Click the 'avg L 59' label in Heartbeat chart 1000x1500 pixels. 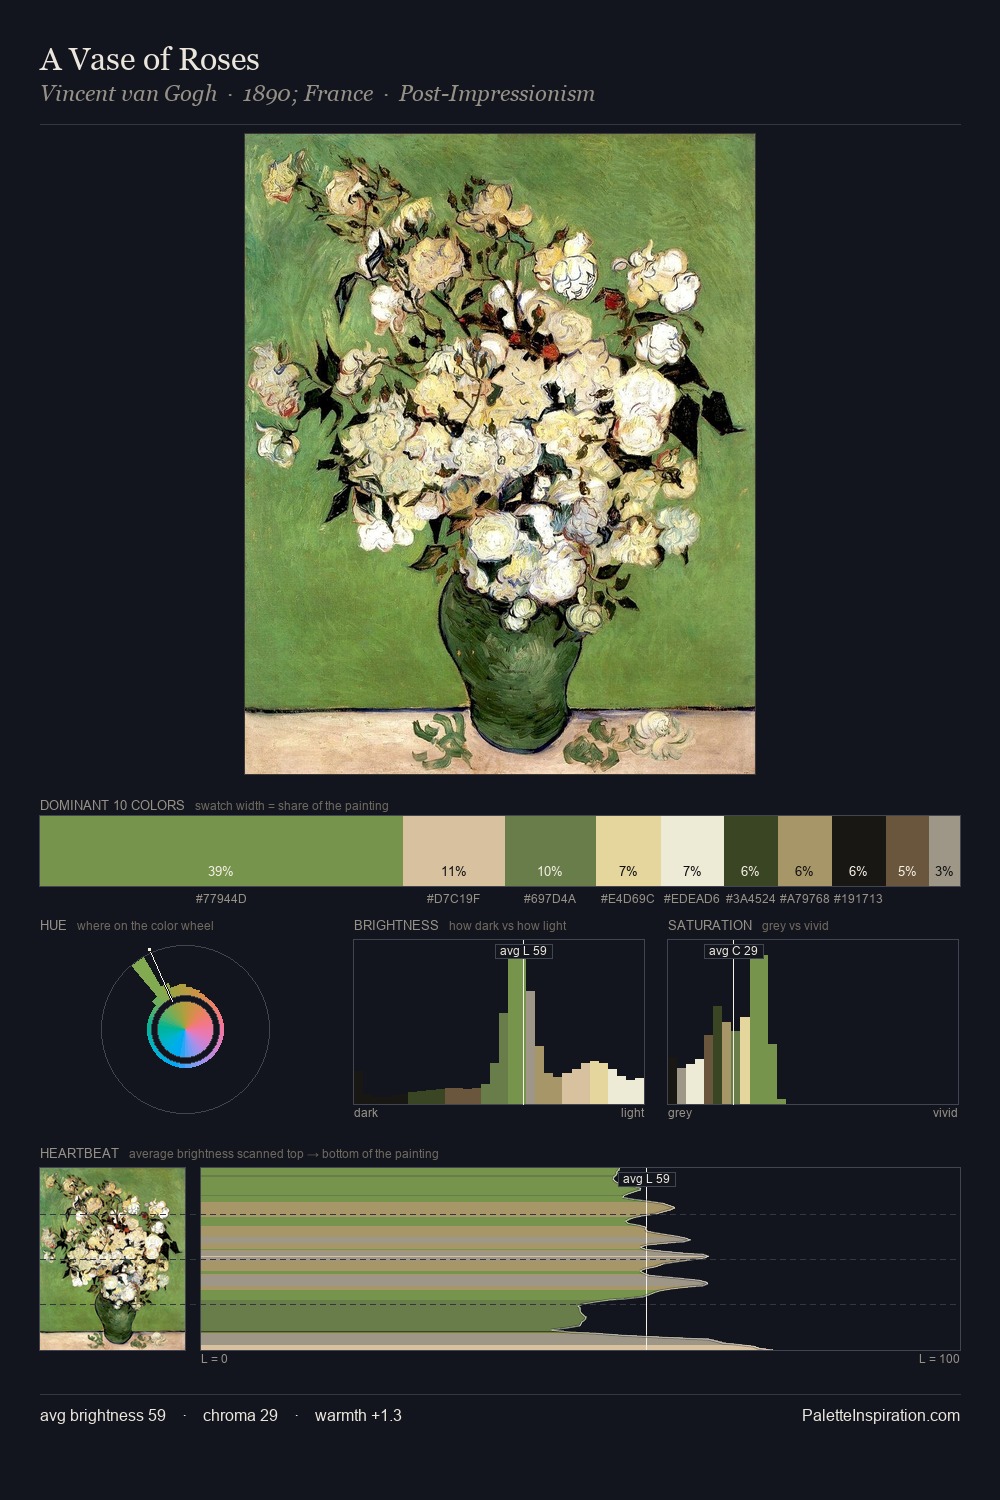(646, 1179)
